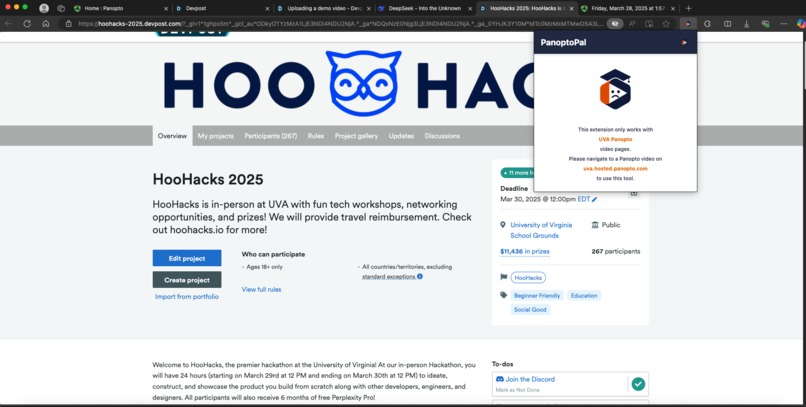Toggle split screen view
Image resolution: width=806 pixels, height=407 pixels.
pyautogui.click(x=727, y=24)
